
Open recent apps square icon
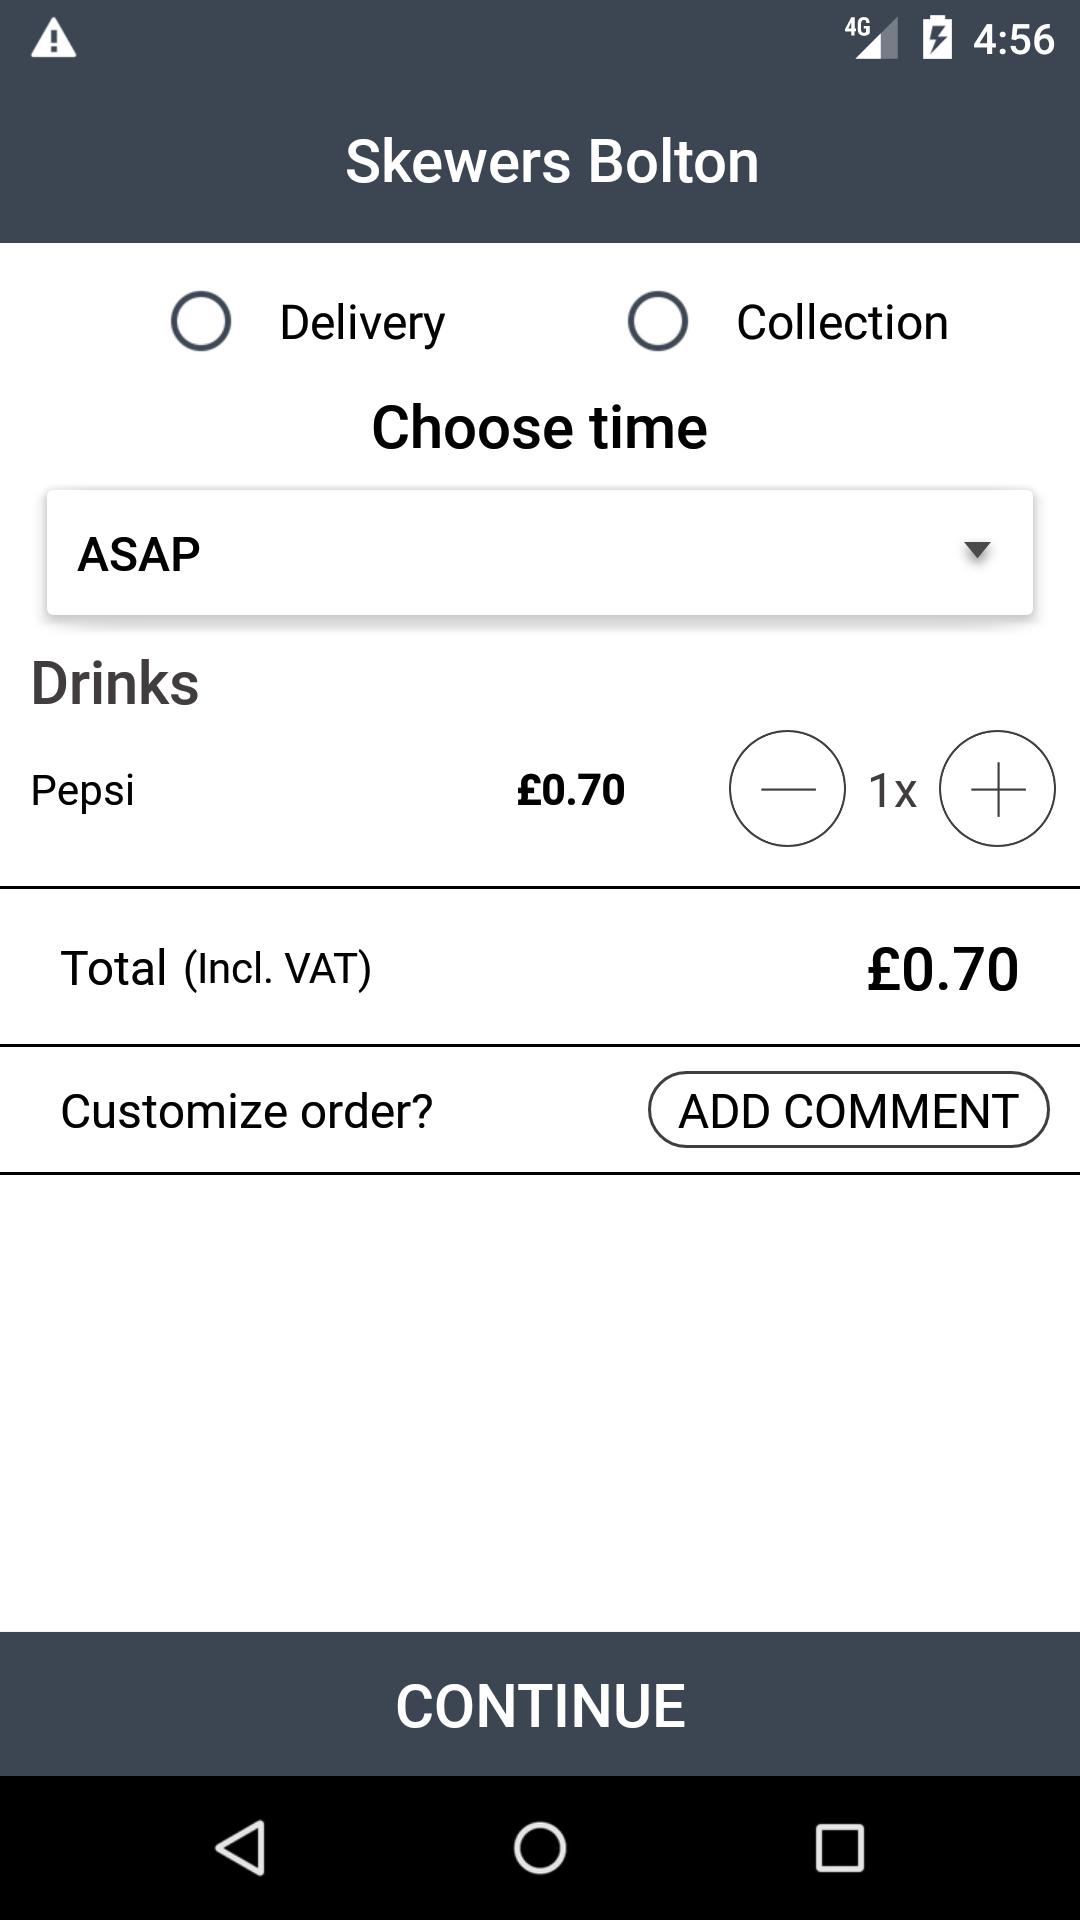(x=840, y=1847)
